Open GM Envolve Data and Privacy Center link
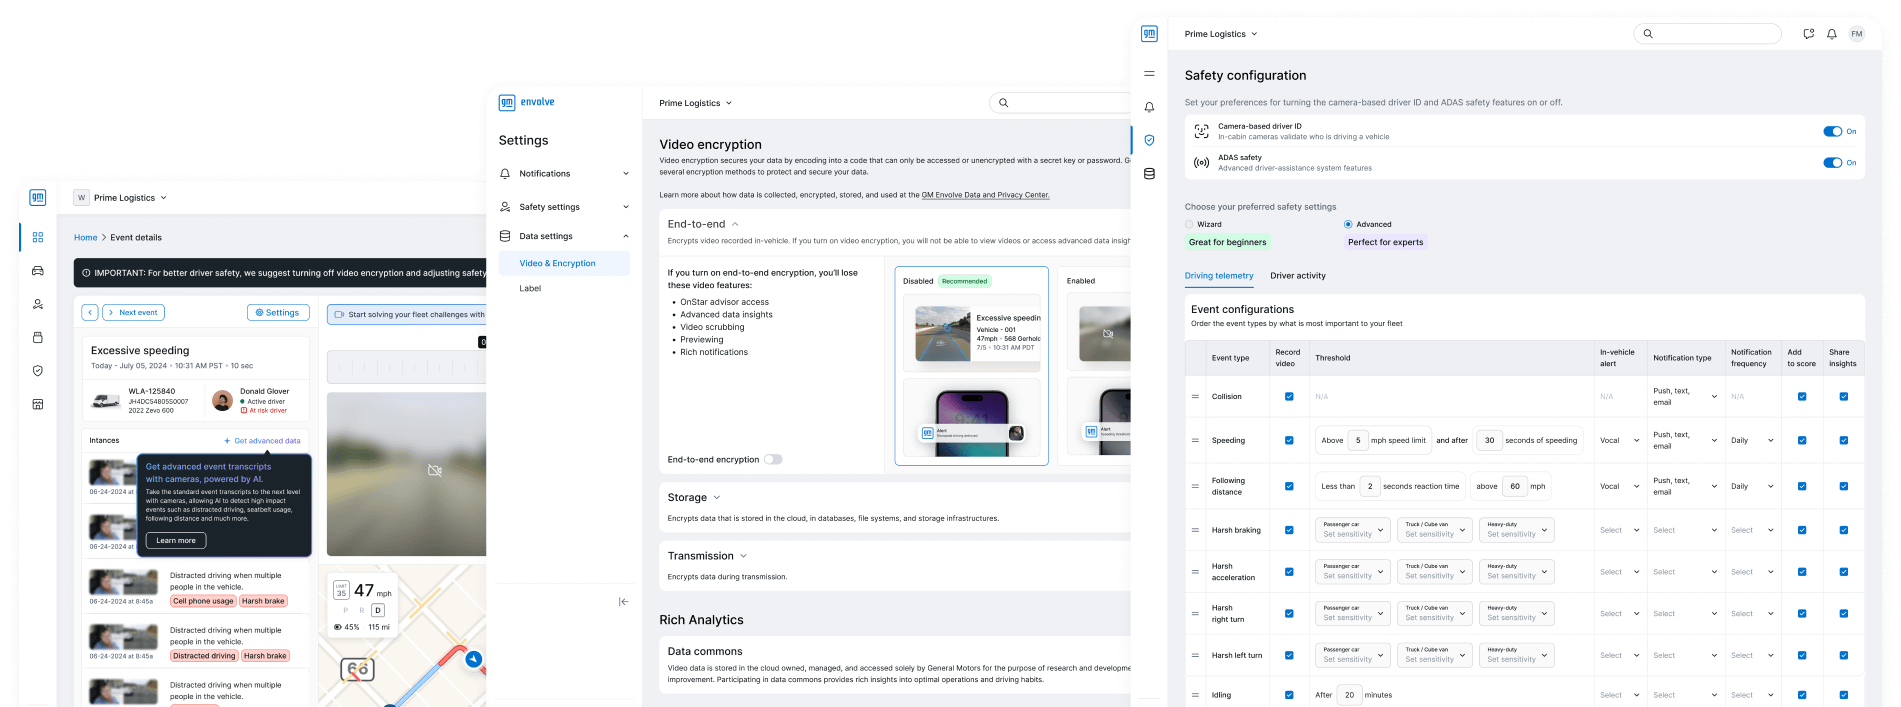Image resolution: width=1901 pixels, height=707 pixels. [x=985, y=195]
